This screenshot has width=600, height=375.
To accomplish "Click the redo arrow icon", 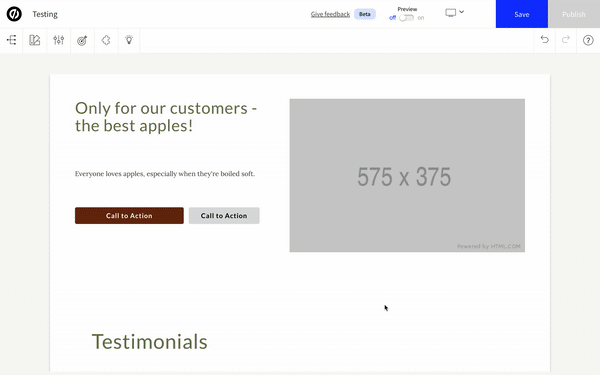I will 566,39.
